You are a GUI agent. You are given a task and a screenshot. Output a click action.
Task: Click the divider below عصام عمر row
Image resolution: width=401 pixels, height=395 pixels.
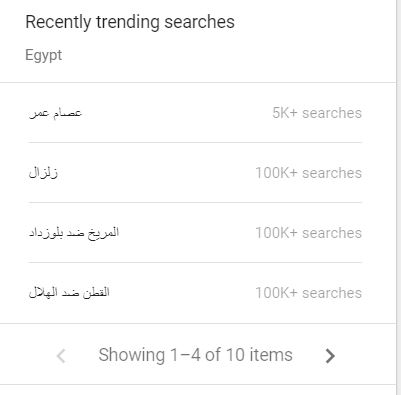click(195, 142)
